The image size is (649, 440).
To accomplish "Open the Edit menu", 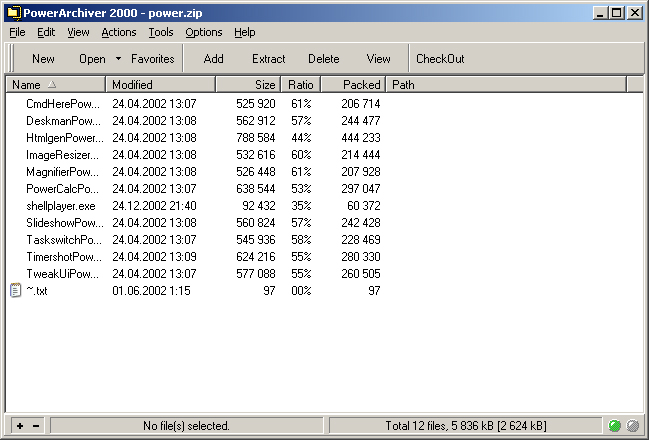I will tap(46, 32).
